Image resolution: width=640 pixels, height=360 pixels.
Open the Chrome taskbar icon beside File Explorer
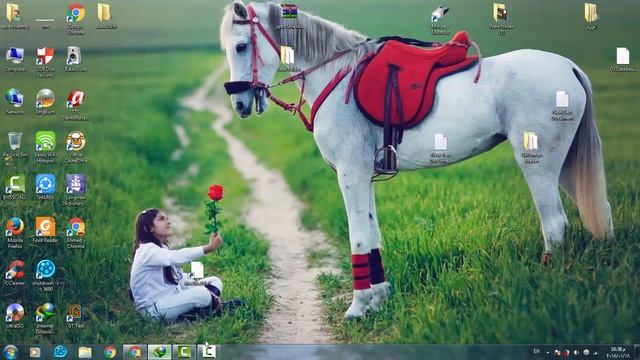pos(110,352)
